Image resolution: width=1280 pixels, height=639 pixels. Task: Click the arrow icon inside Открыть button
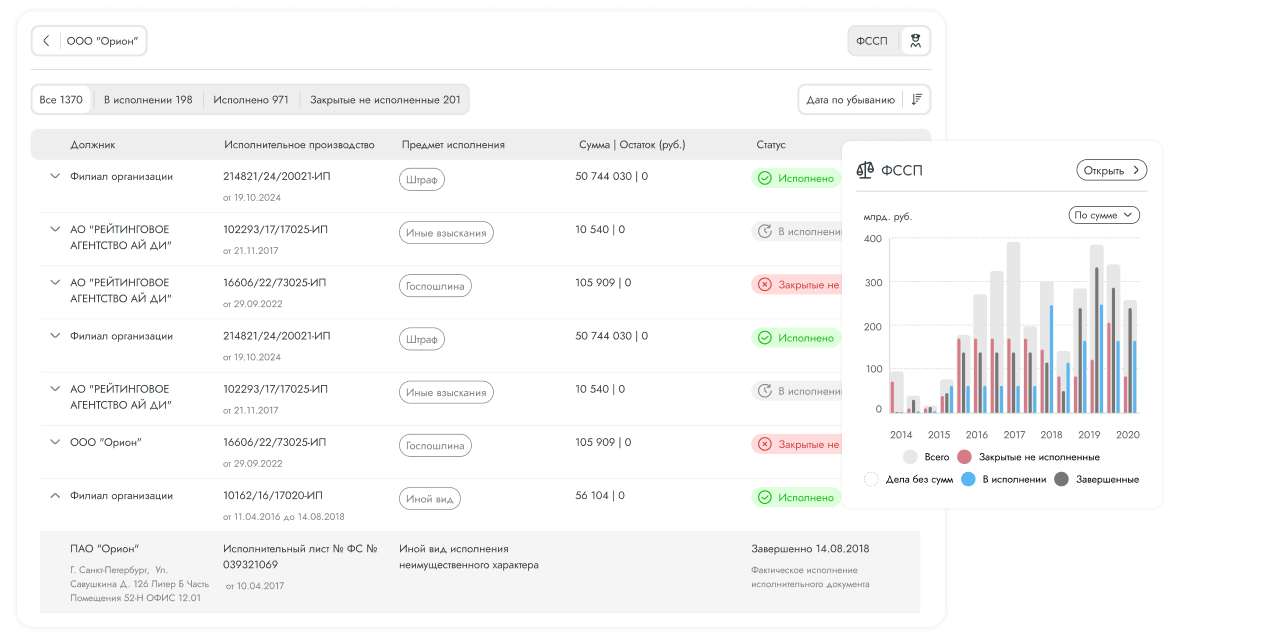point(1135,171)
